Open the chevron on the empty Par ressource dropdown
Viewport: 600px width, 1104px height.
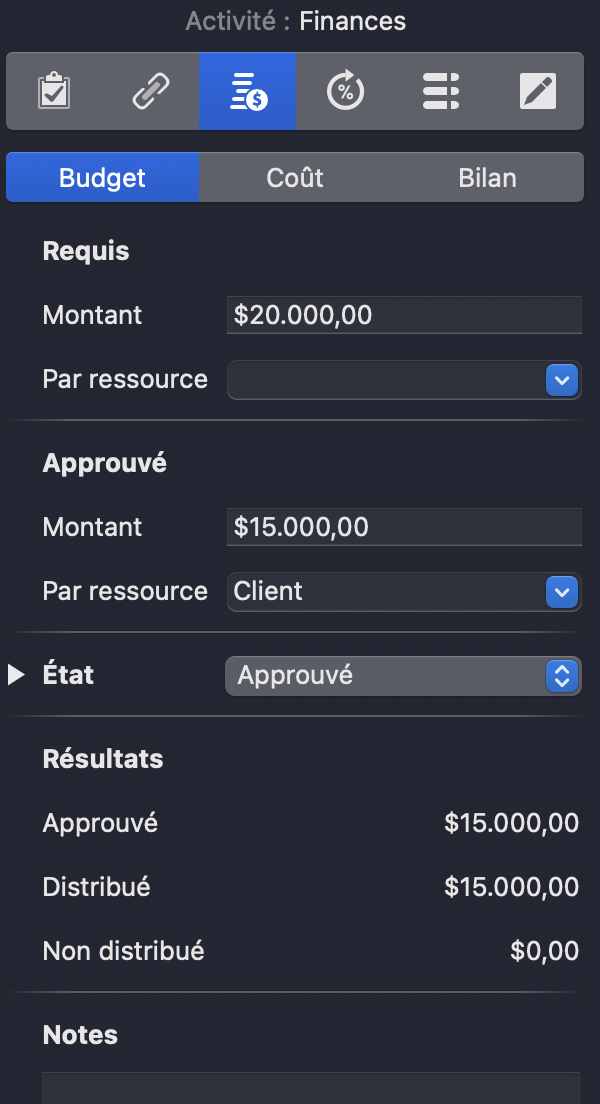[x=562, y=380]
